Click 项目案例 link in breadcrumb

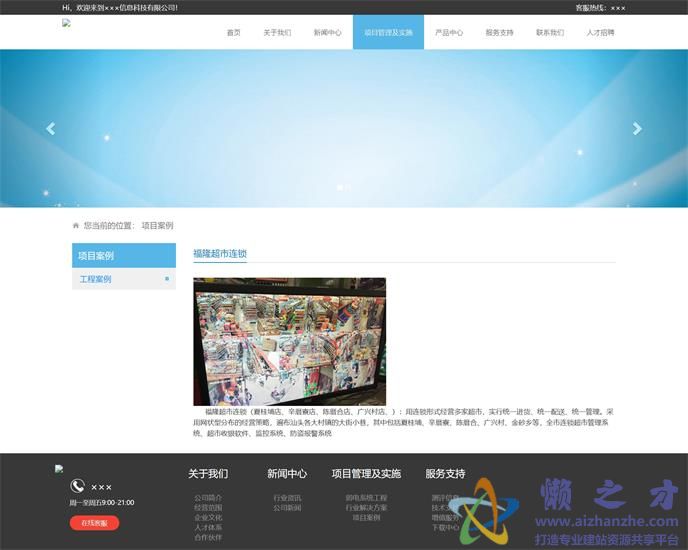(157, 226)
